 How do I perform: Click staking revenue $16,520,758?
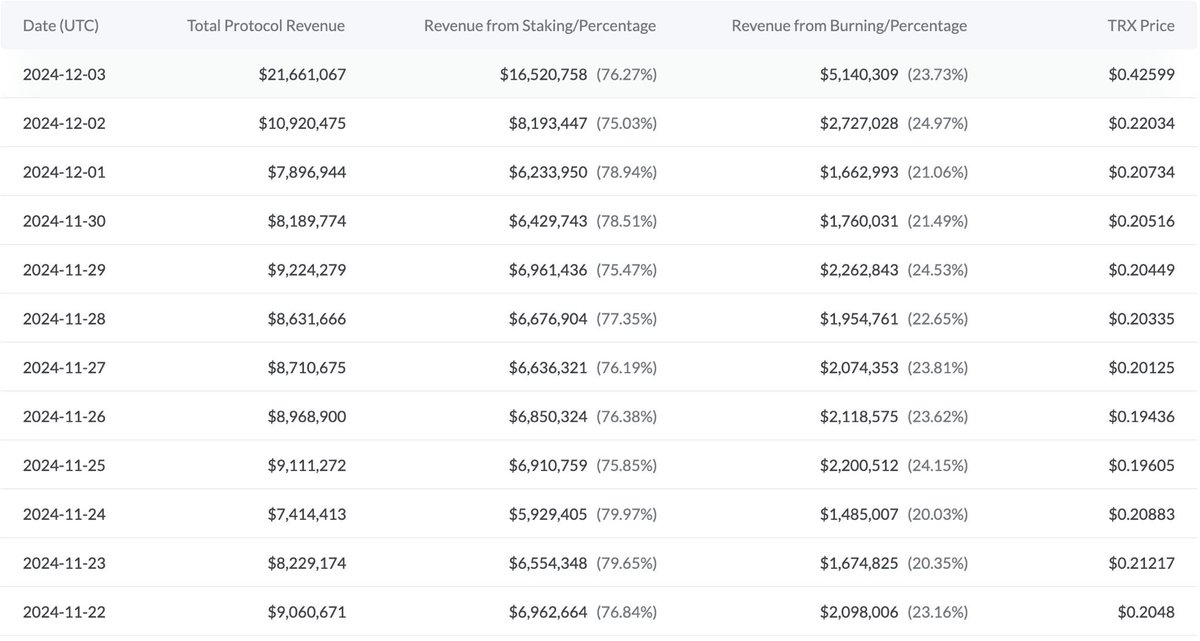coord(544,74)
